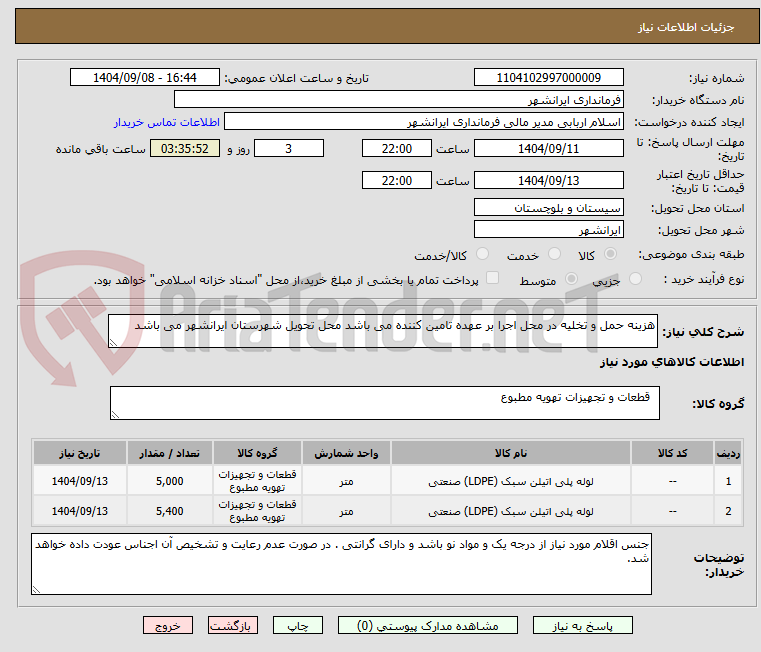Image resolution: width=761 pixels, height=652 pixels.
Task: Click the resize handle of گروه کالا box
Action: click(x=115, y=415)
